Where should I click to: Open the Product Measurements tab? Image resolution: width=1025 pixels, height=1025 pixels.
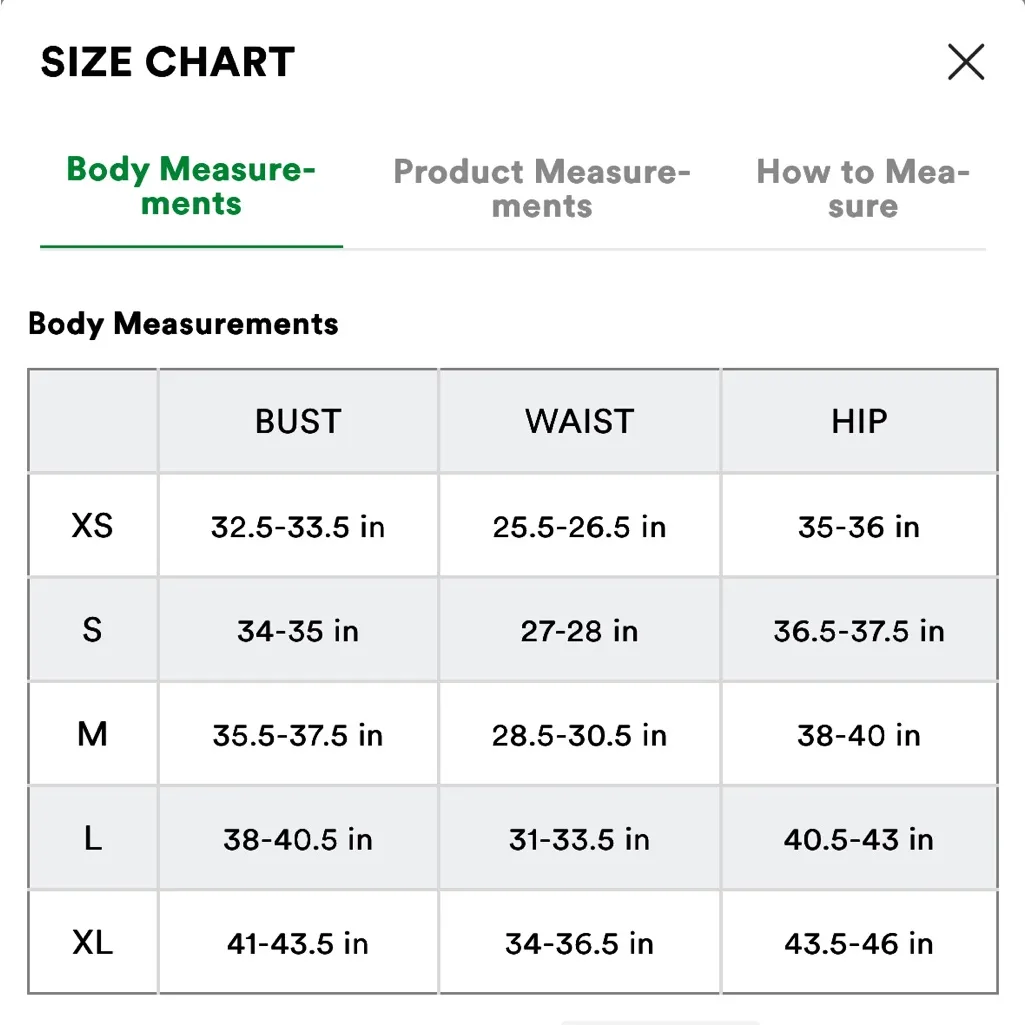pyautogui.click(x=542, y=189)
